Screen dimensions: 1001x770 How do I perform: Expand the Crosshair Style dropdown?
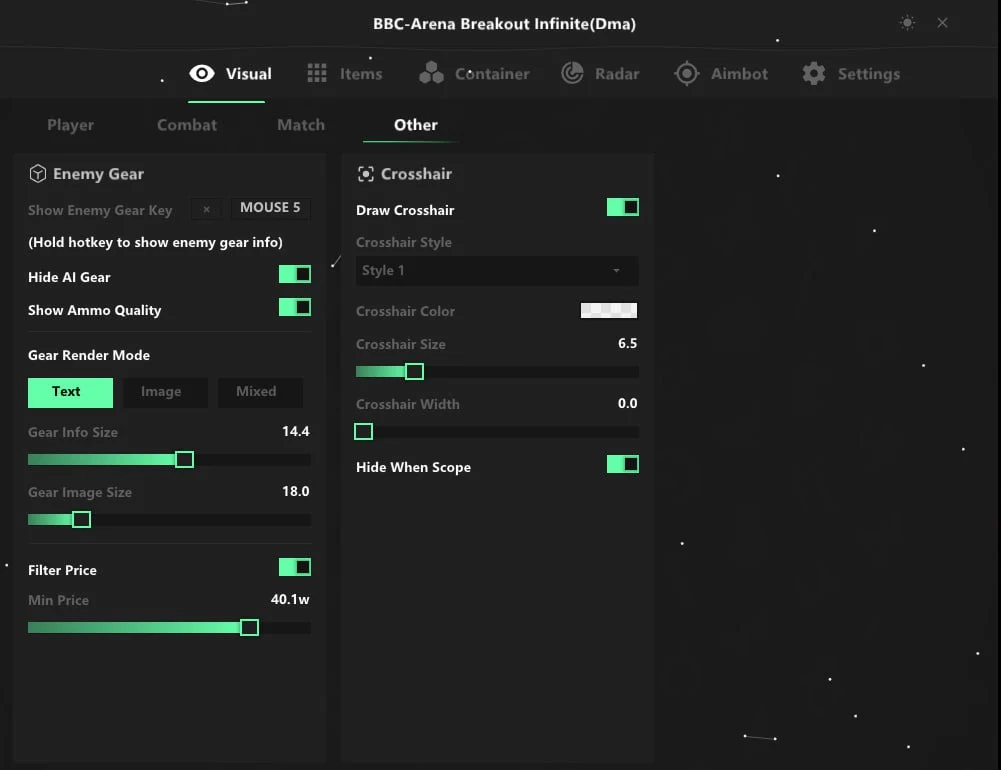497,271
